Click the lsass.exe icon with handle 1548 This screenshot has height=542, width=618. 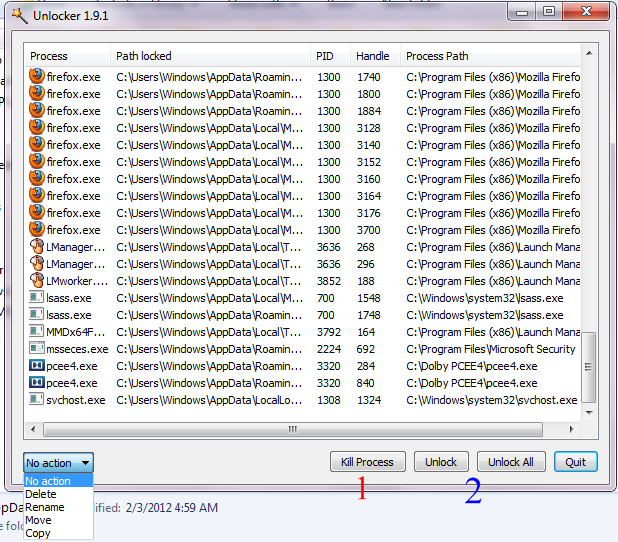[36, 297]
